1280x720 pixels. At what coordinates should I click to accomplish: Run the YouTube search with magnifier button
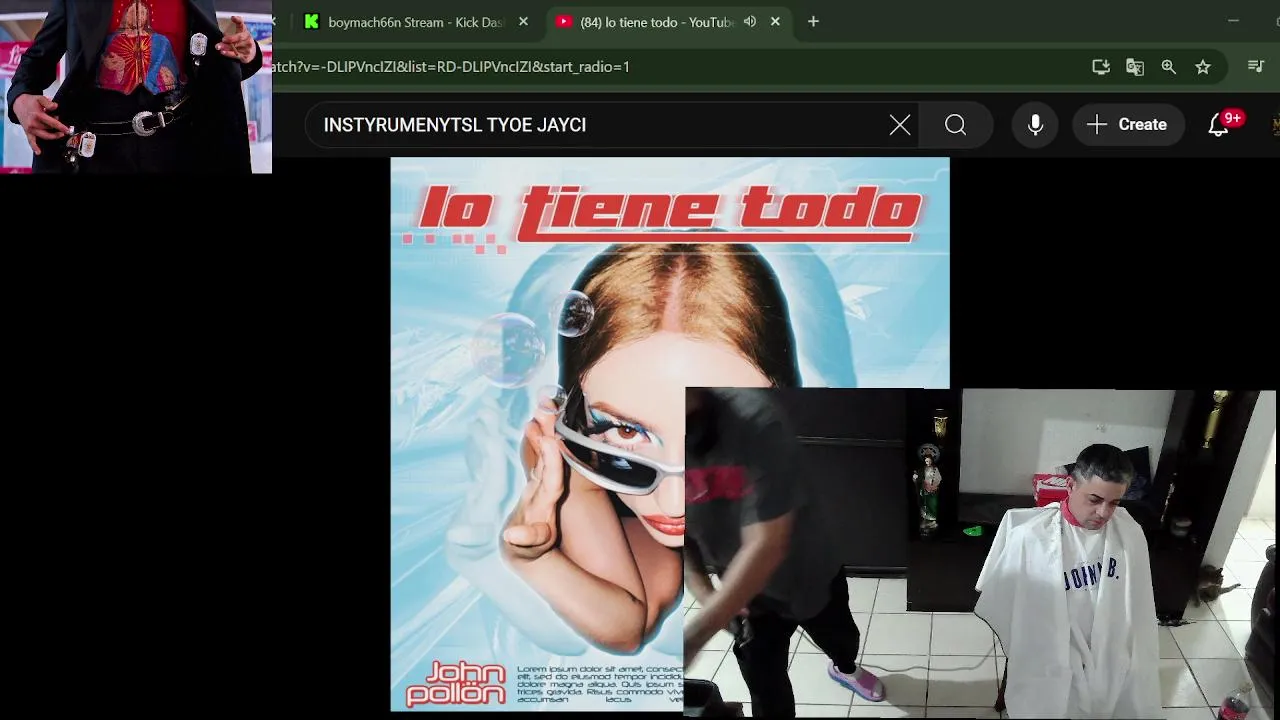click(956, 125)
